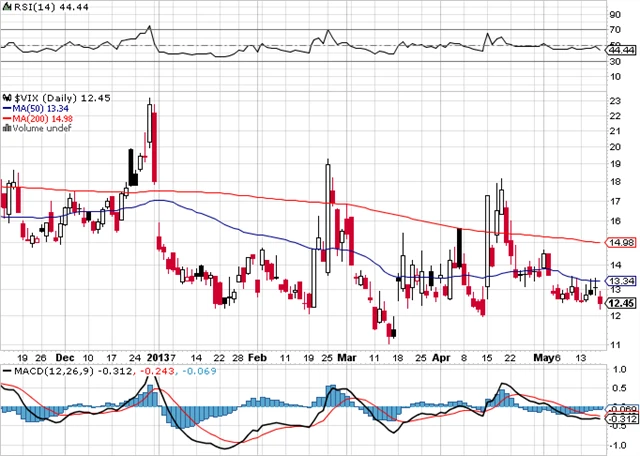This screenshot has height=456, width=640.
Task: Click the 2013 year label on date axis
Action: 158,358
